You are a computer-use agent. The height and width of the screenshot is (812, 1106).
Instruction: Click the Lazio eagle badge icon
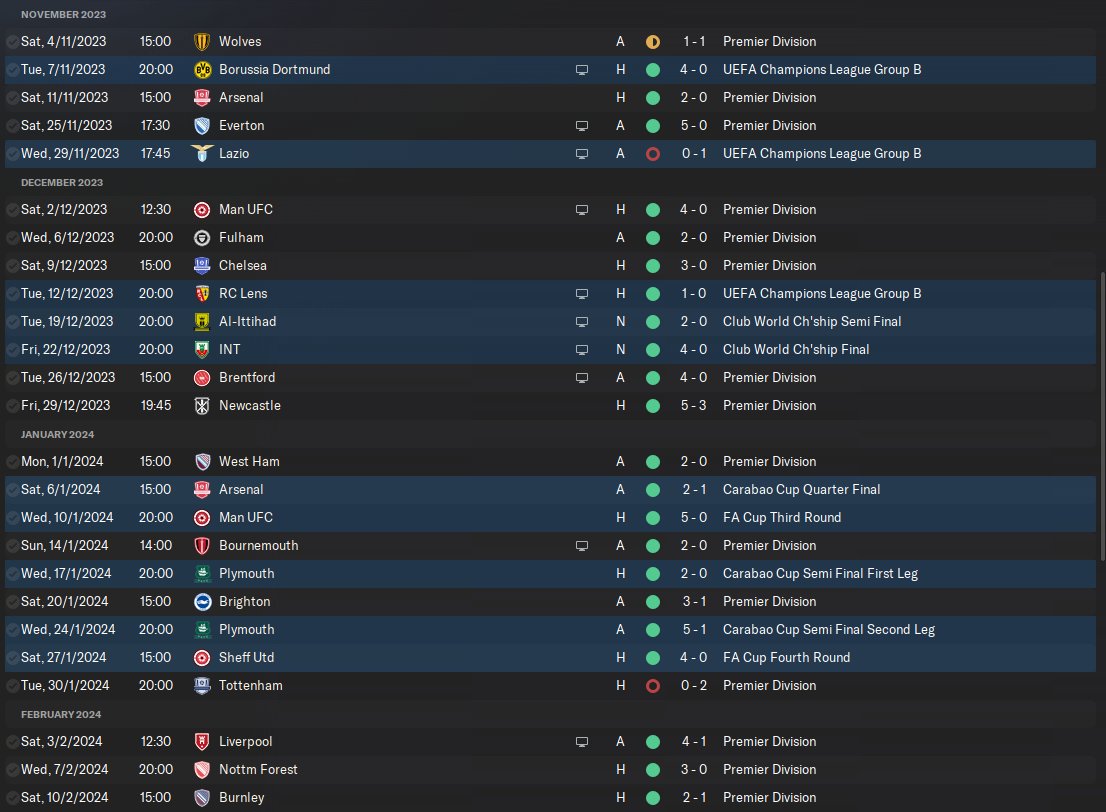tap(202, 154)
